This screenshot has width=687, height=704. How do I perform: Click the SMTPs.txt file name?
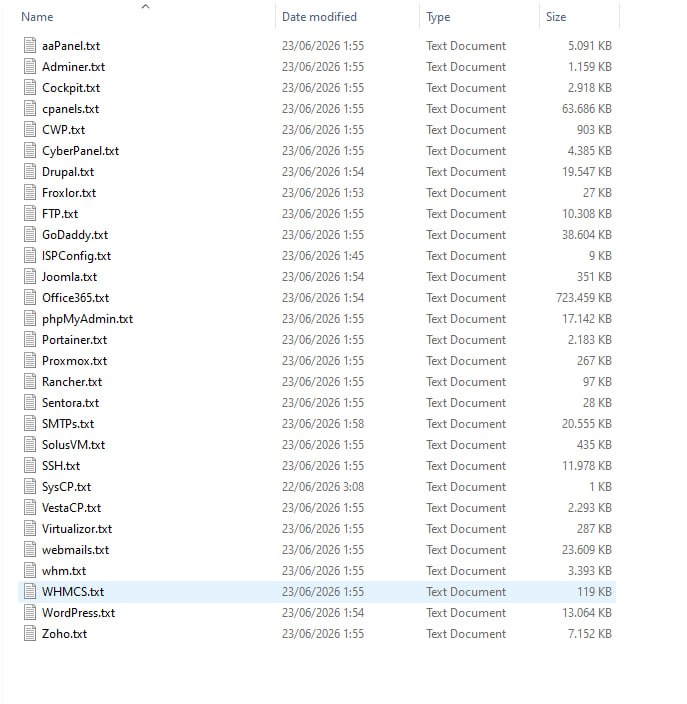[x=68, y=423]
